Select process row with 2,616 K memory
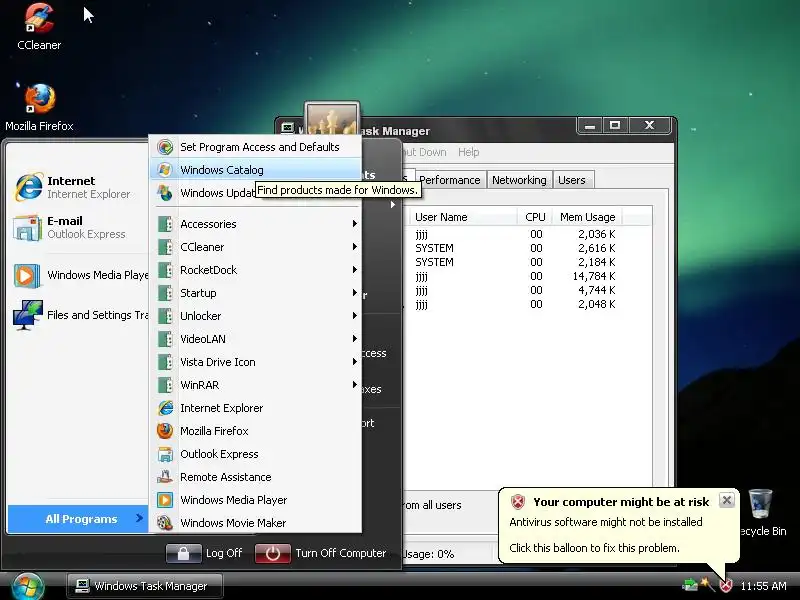Image resolution: width=800 pixels, height=600 pixels. tap(528, 248)
